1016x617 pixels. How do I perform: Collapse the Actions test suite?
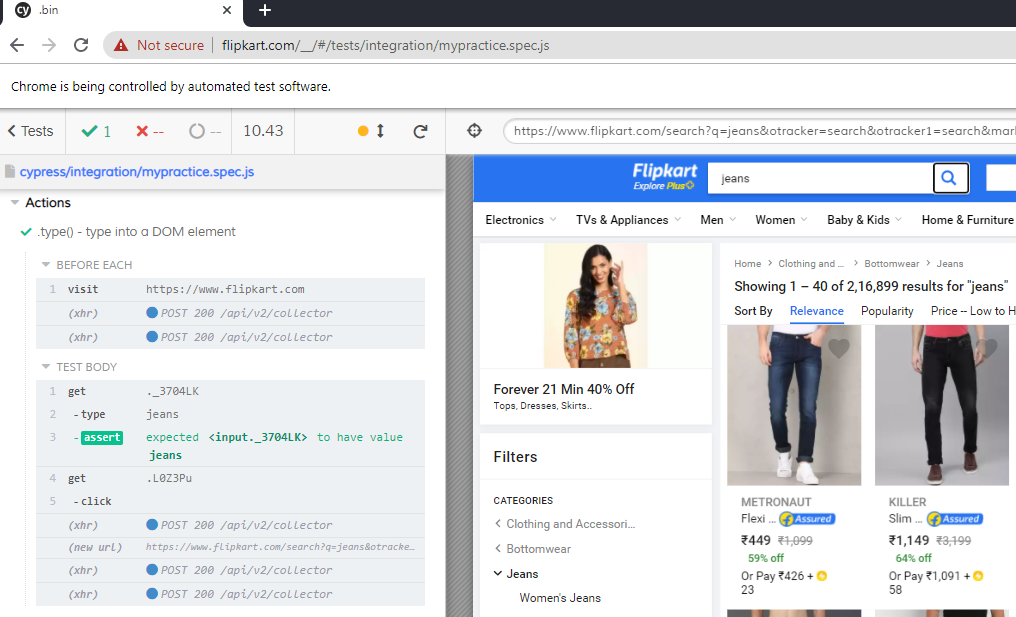tap(15, 203)
